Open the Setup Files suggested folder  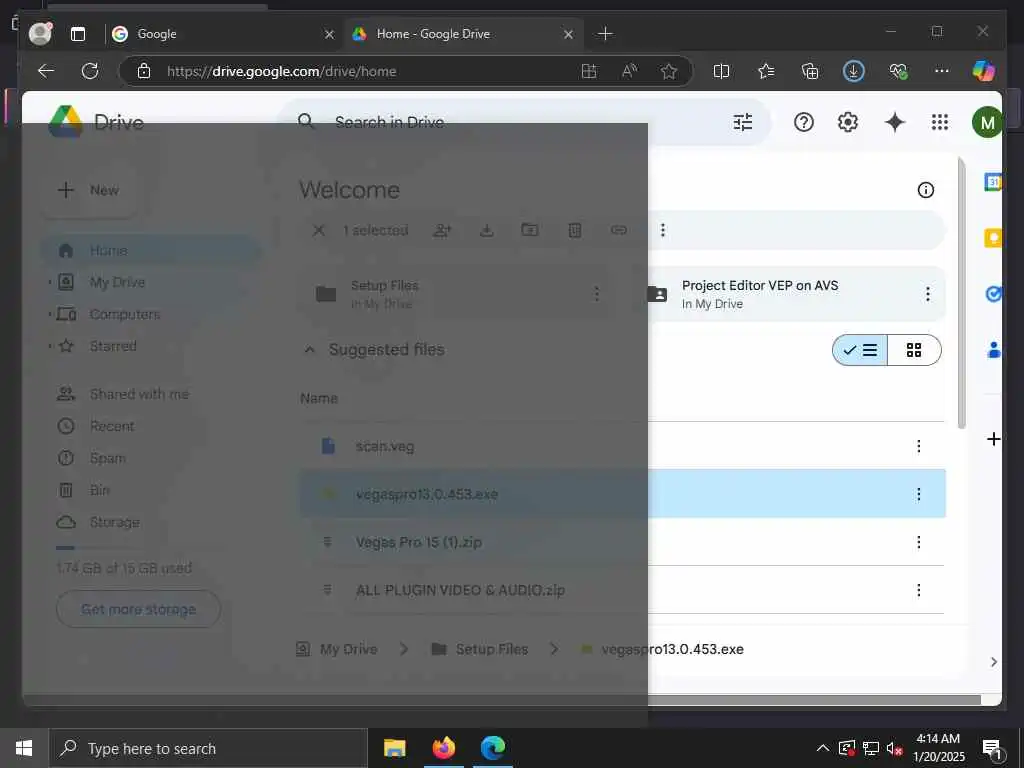point(455,294)
